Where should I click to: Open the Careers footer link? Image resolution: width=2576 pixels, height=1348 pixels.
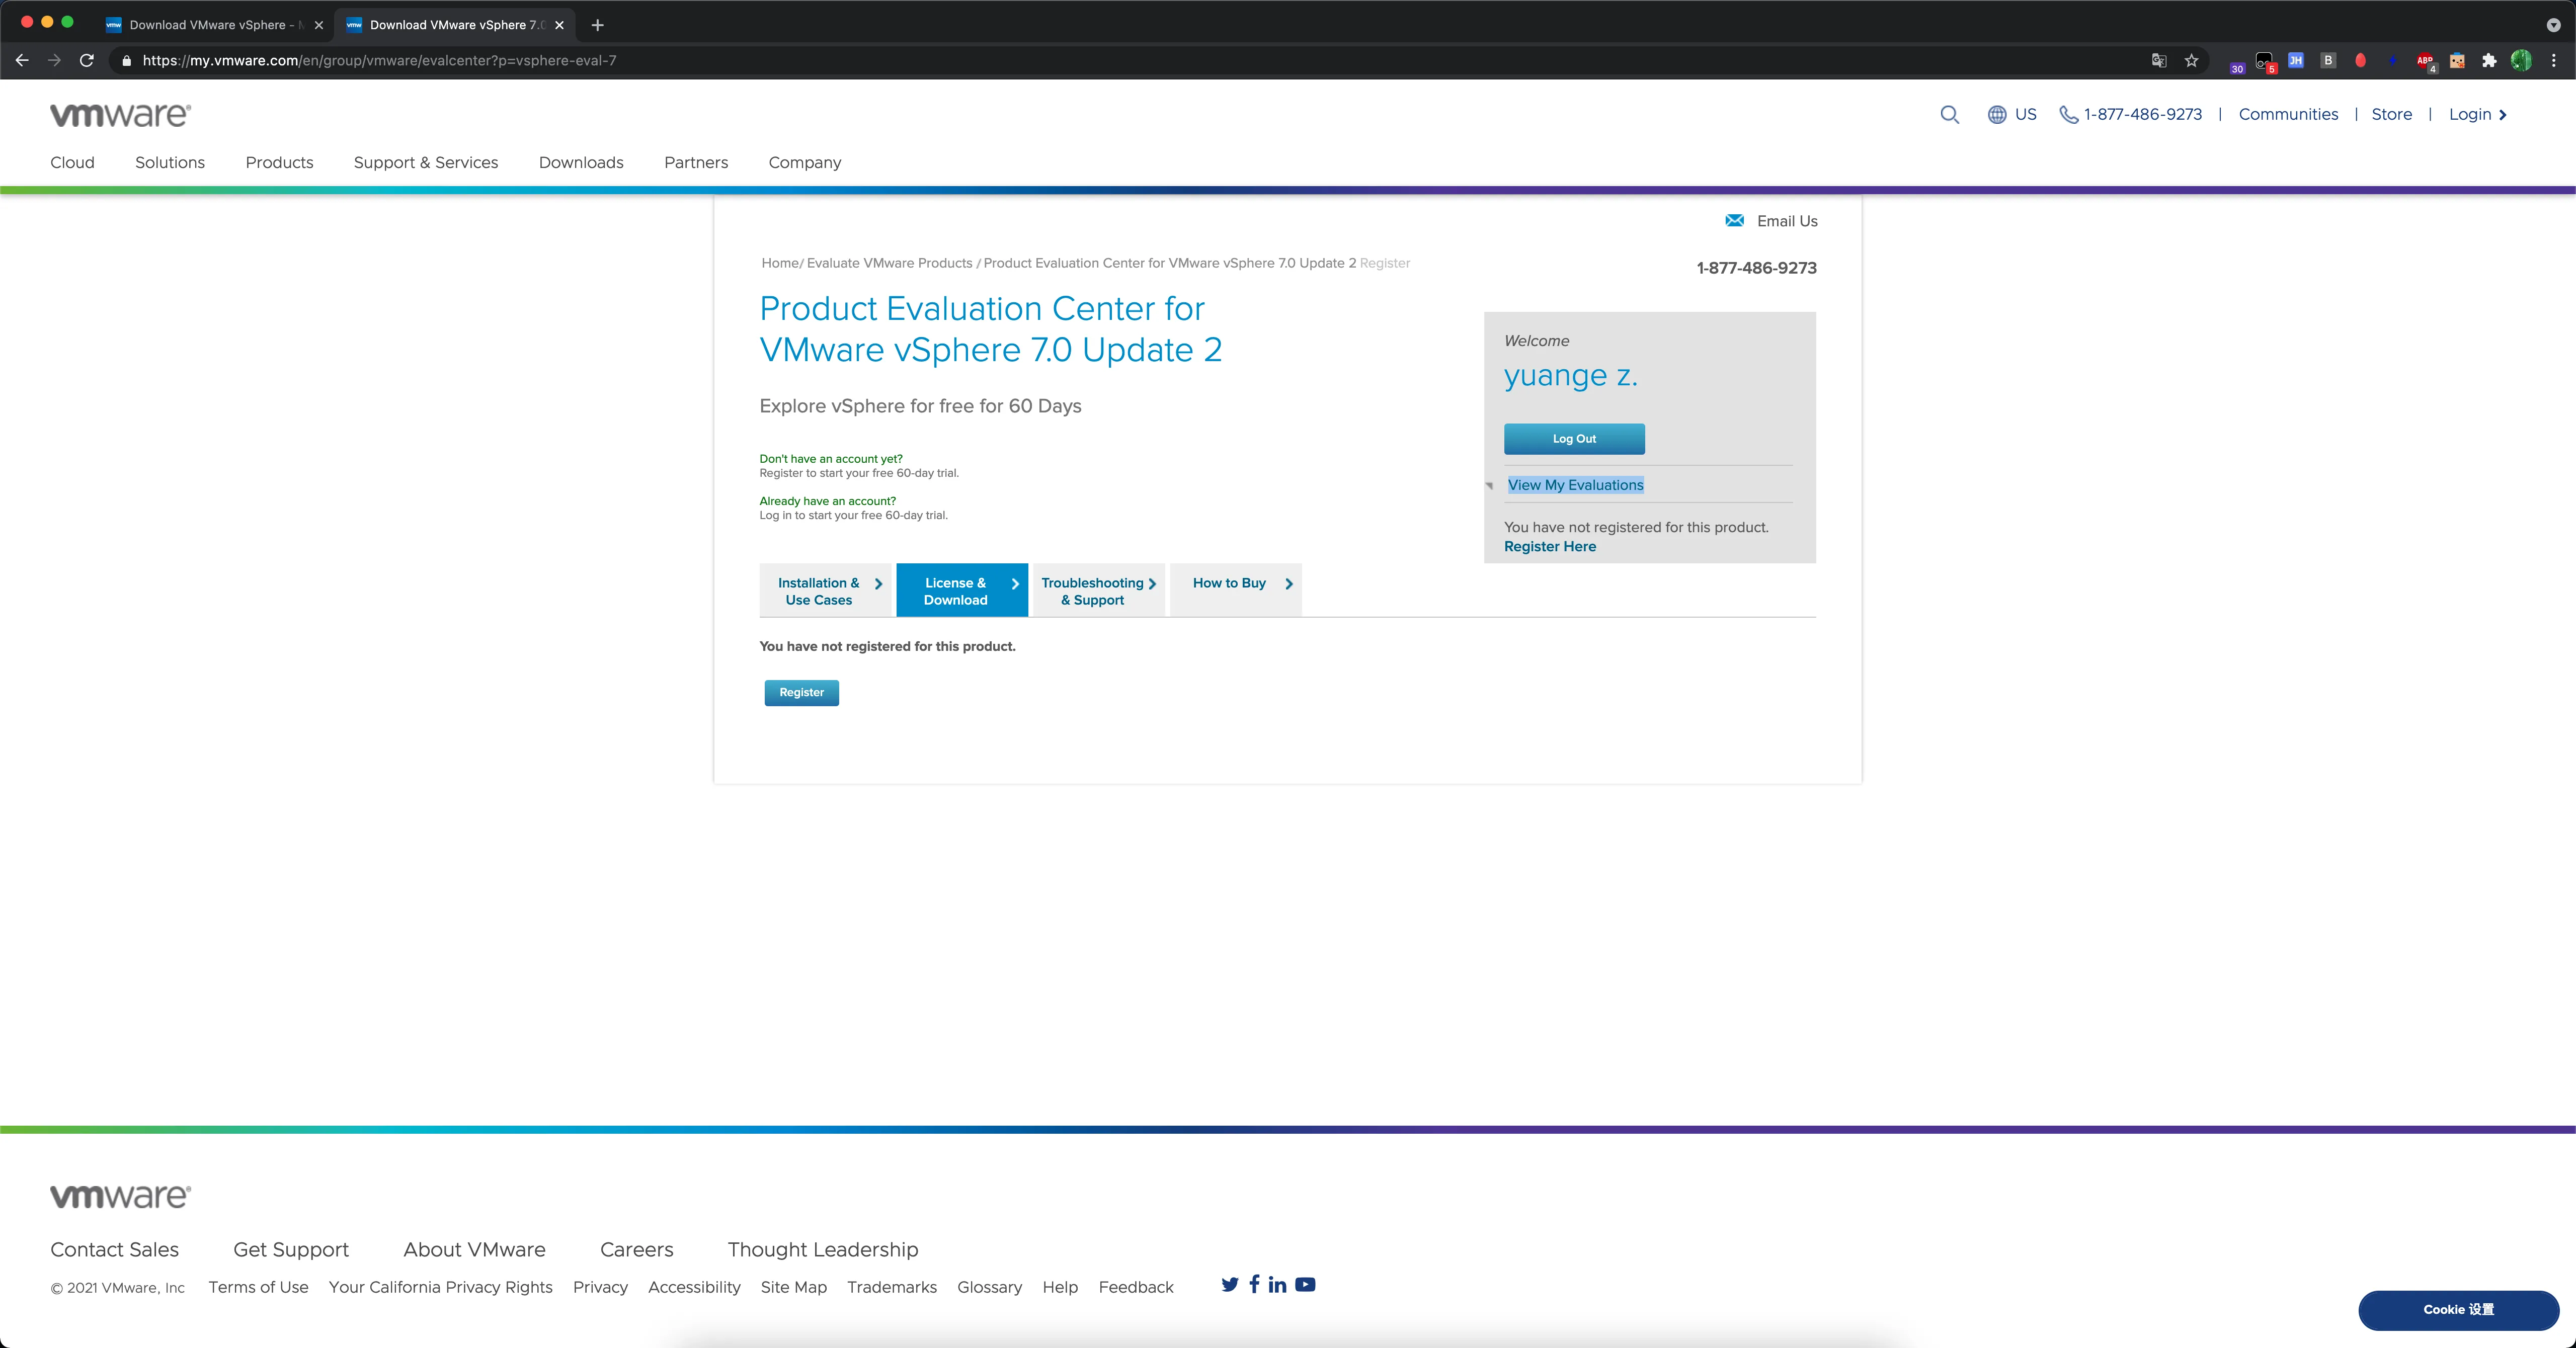pyautogui.click(x=637, y=1250)
